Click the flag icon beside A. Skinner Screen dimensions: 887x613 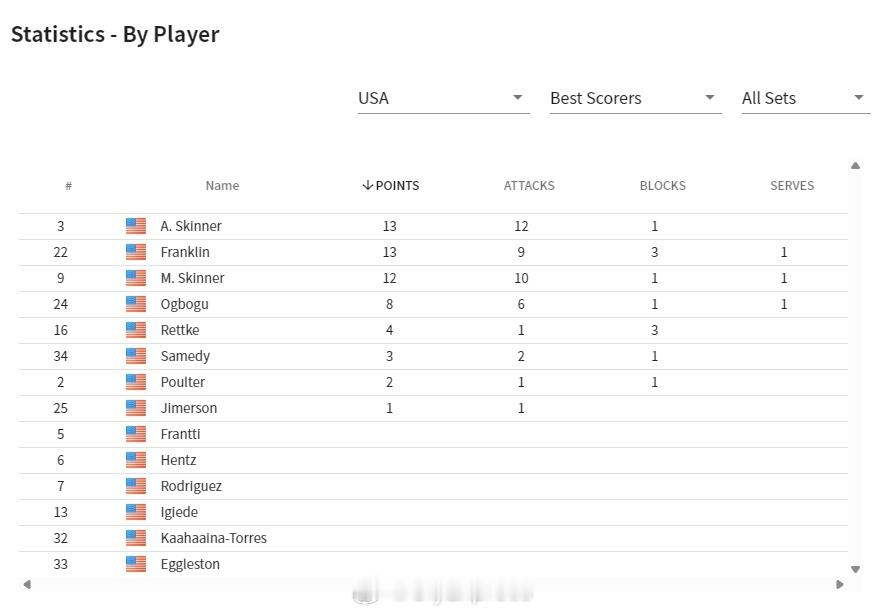point(136,226)
